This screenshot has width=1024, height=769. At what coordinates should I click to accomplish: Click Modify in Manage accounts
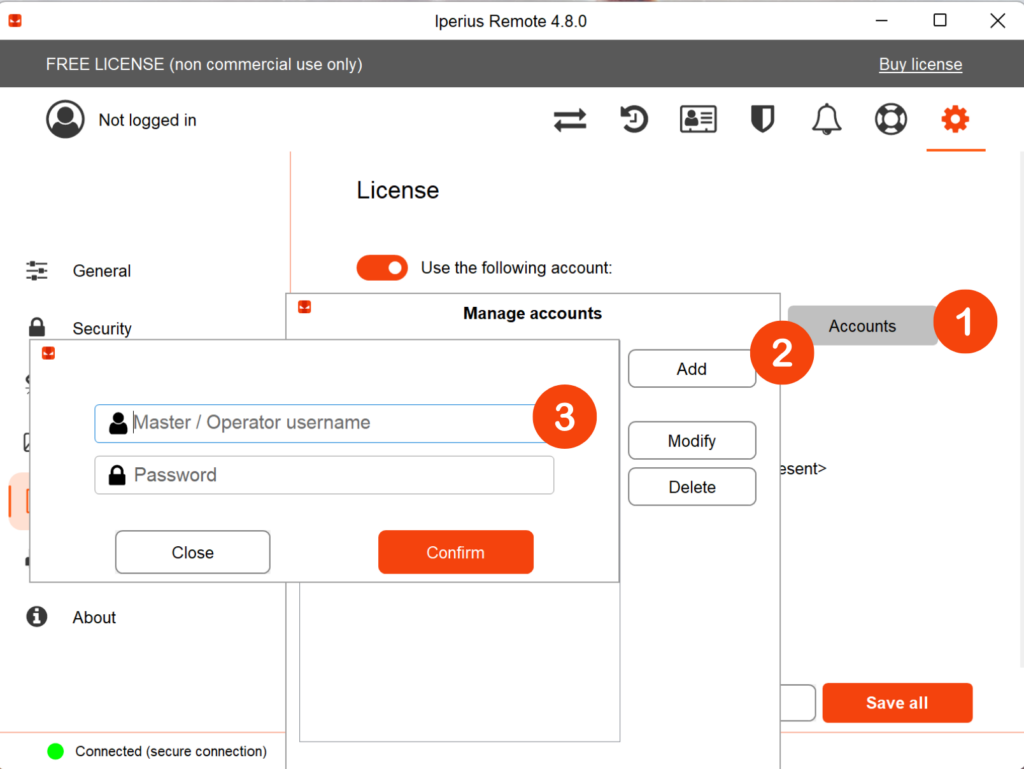tap(692, 441)
